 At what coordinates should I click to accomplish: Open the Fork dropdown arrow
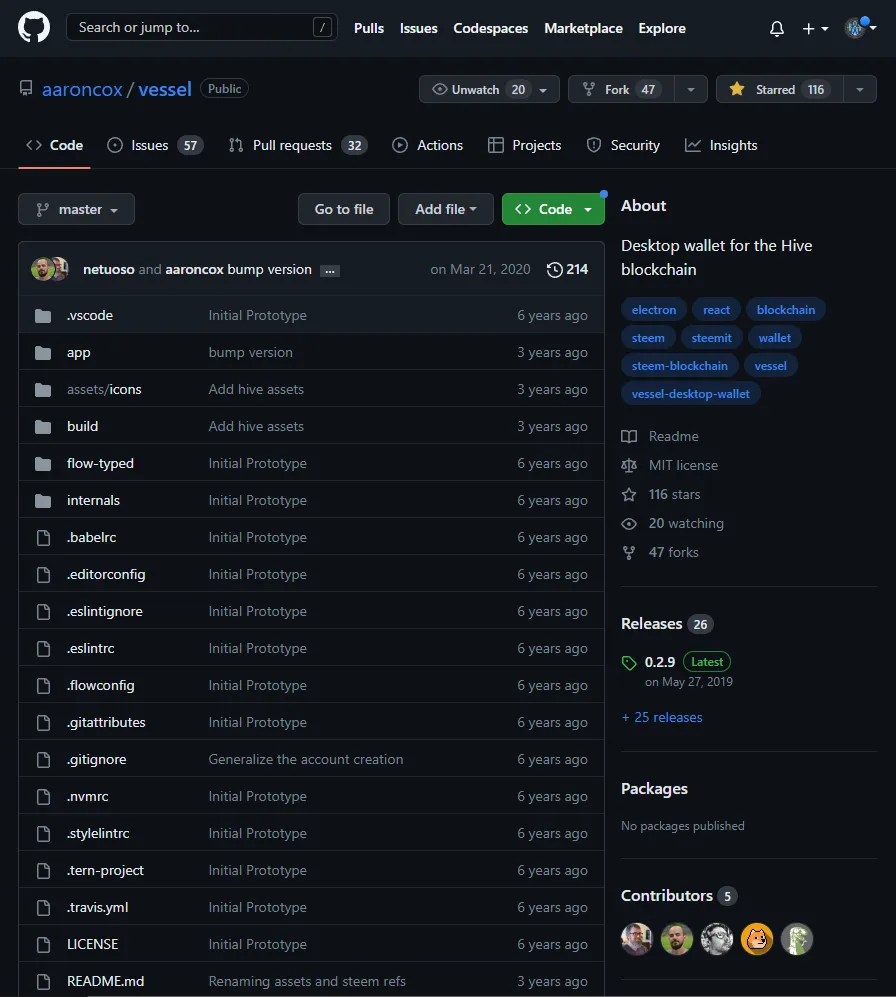(x=691, y=90)
